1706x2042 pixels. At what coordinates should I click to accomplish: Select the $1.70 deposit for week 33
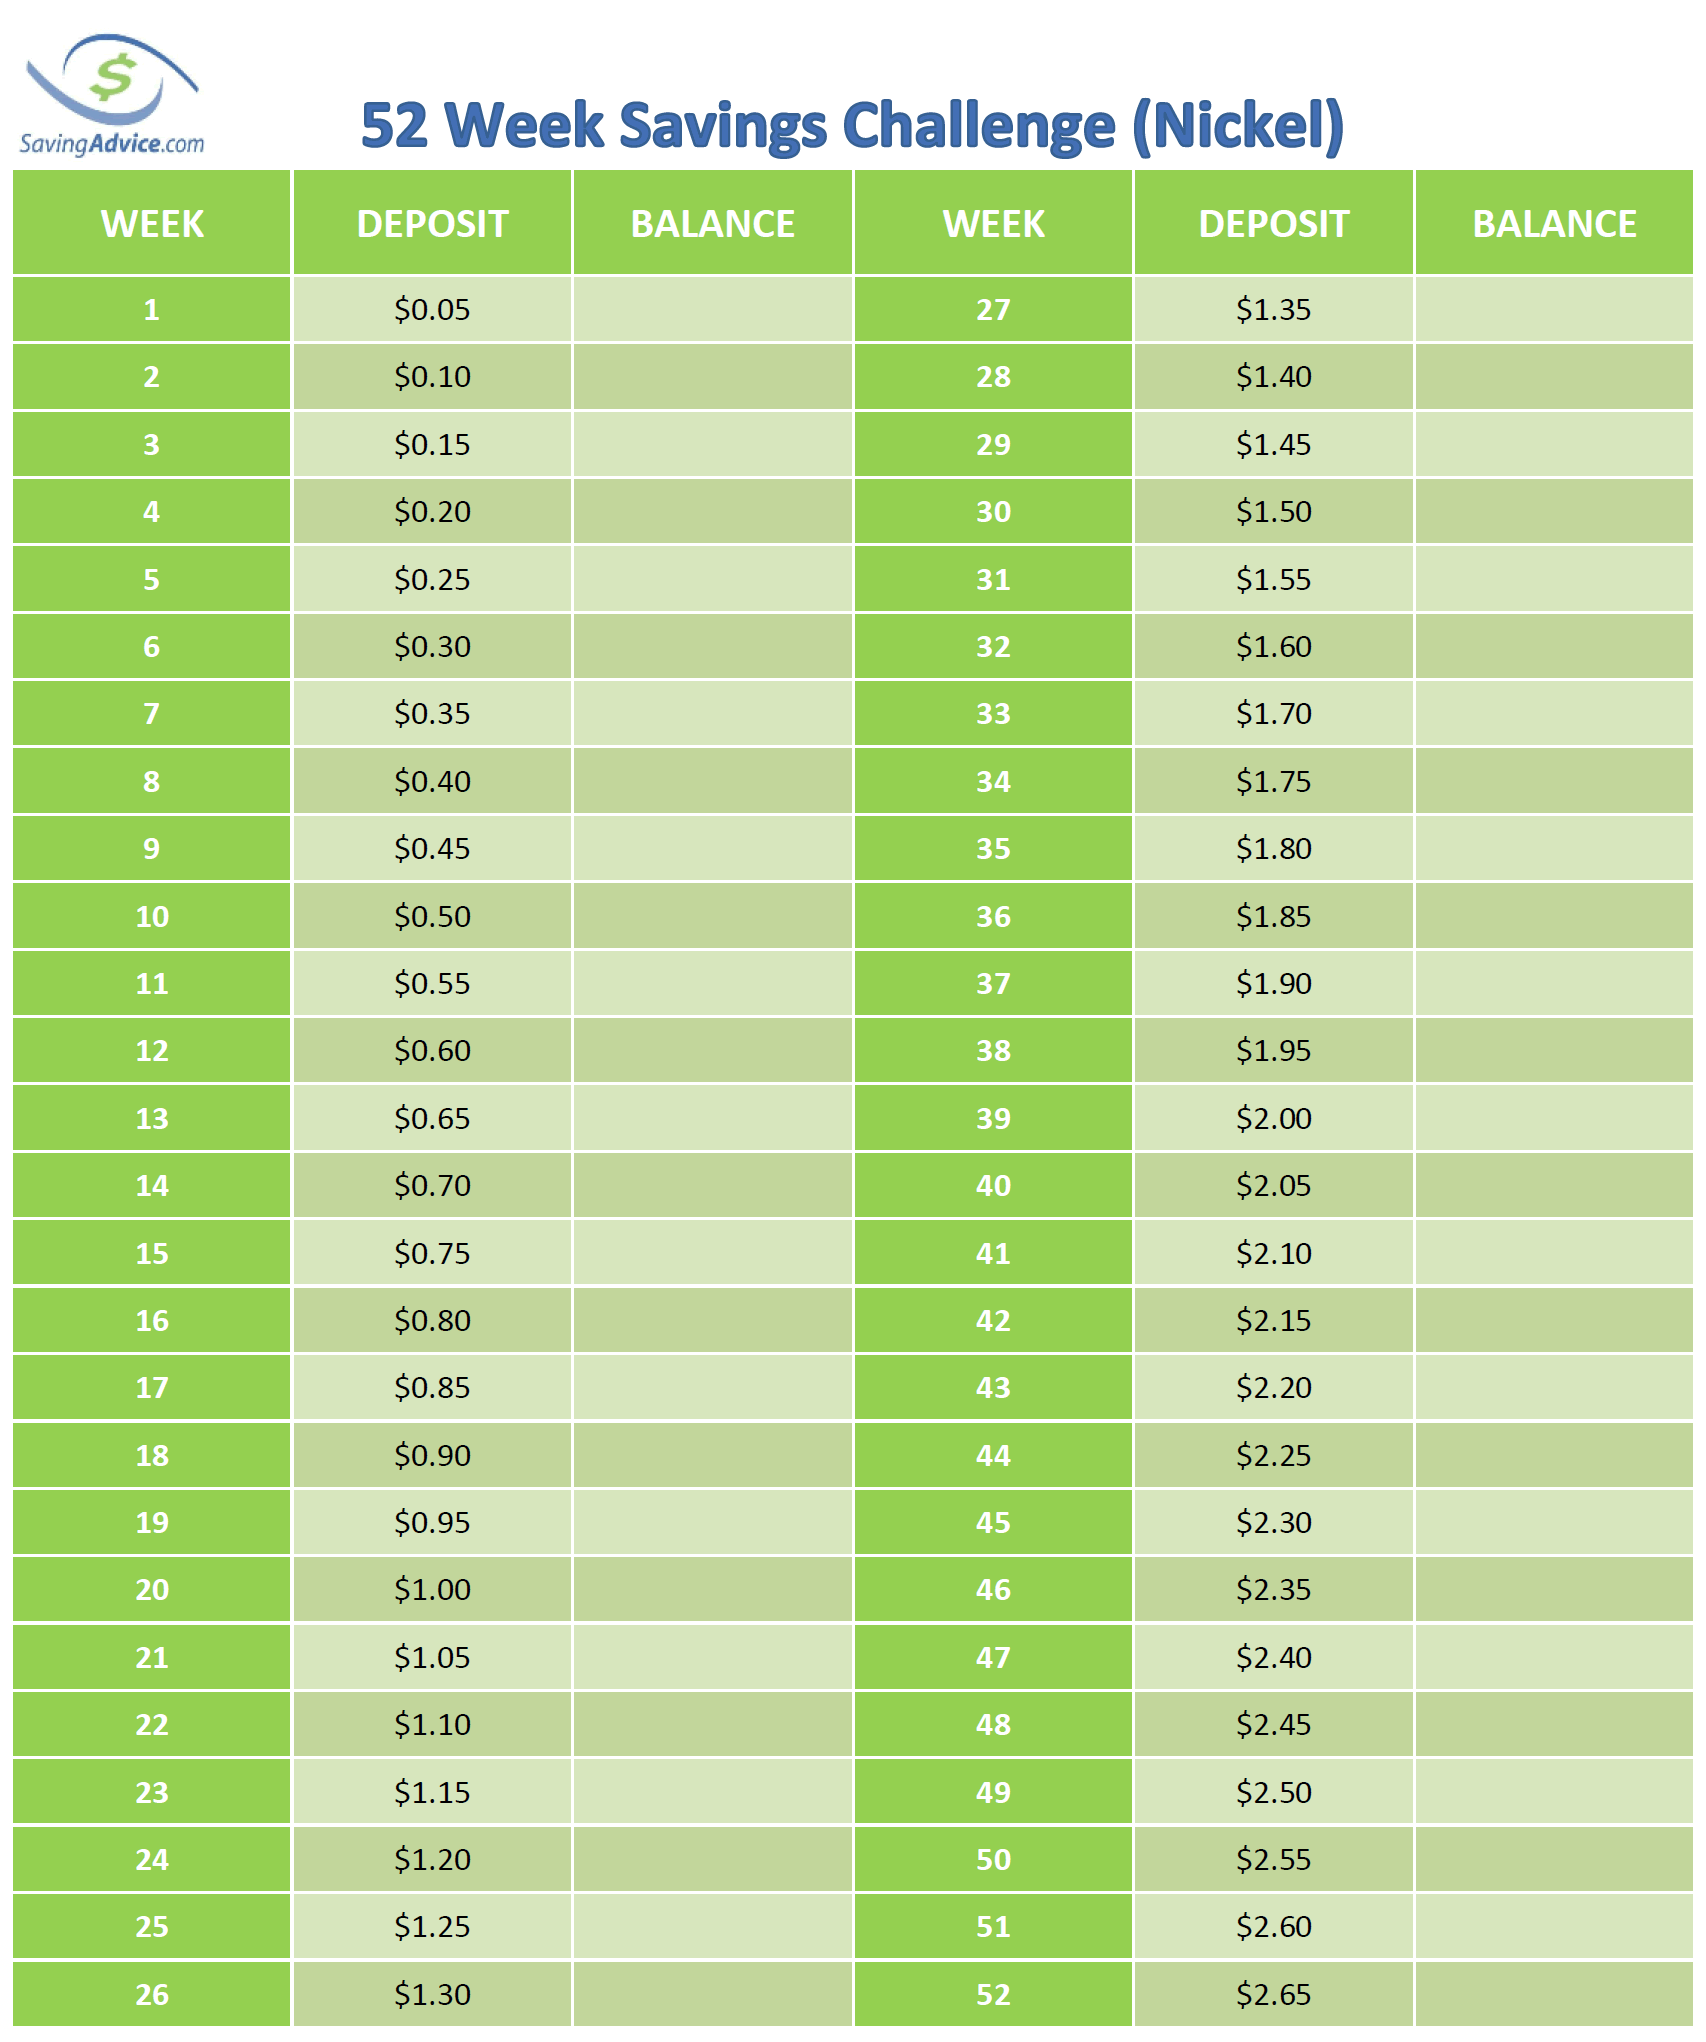pyautogui.click(x=1273, y=714)
